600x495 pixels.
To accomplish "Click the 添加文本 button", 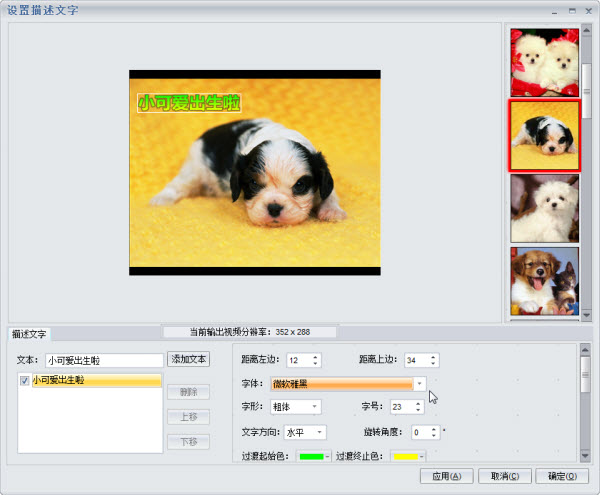I will point(188,359).
